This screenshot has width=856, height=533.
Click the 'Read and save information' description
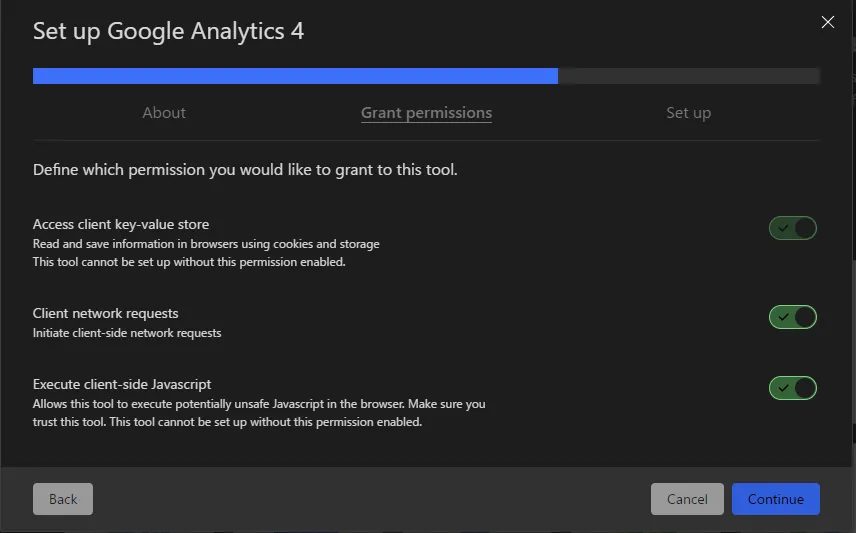206,244
